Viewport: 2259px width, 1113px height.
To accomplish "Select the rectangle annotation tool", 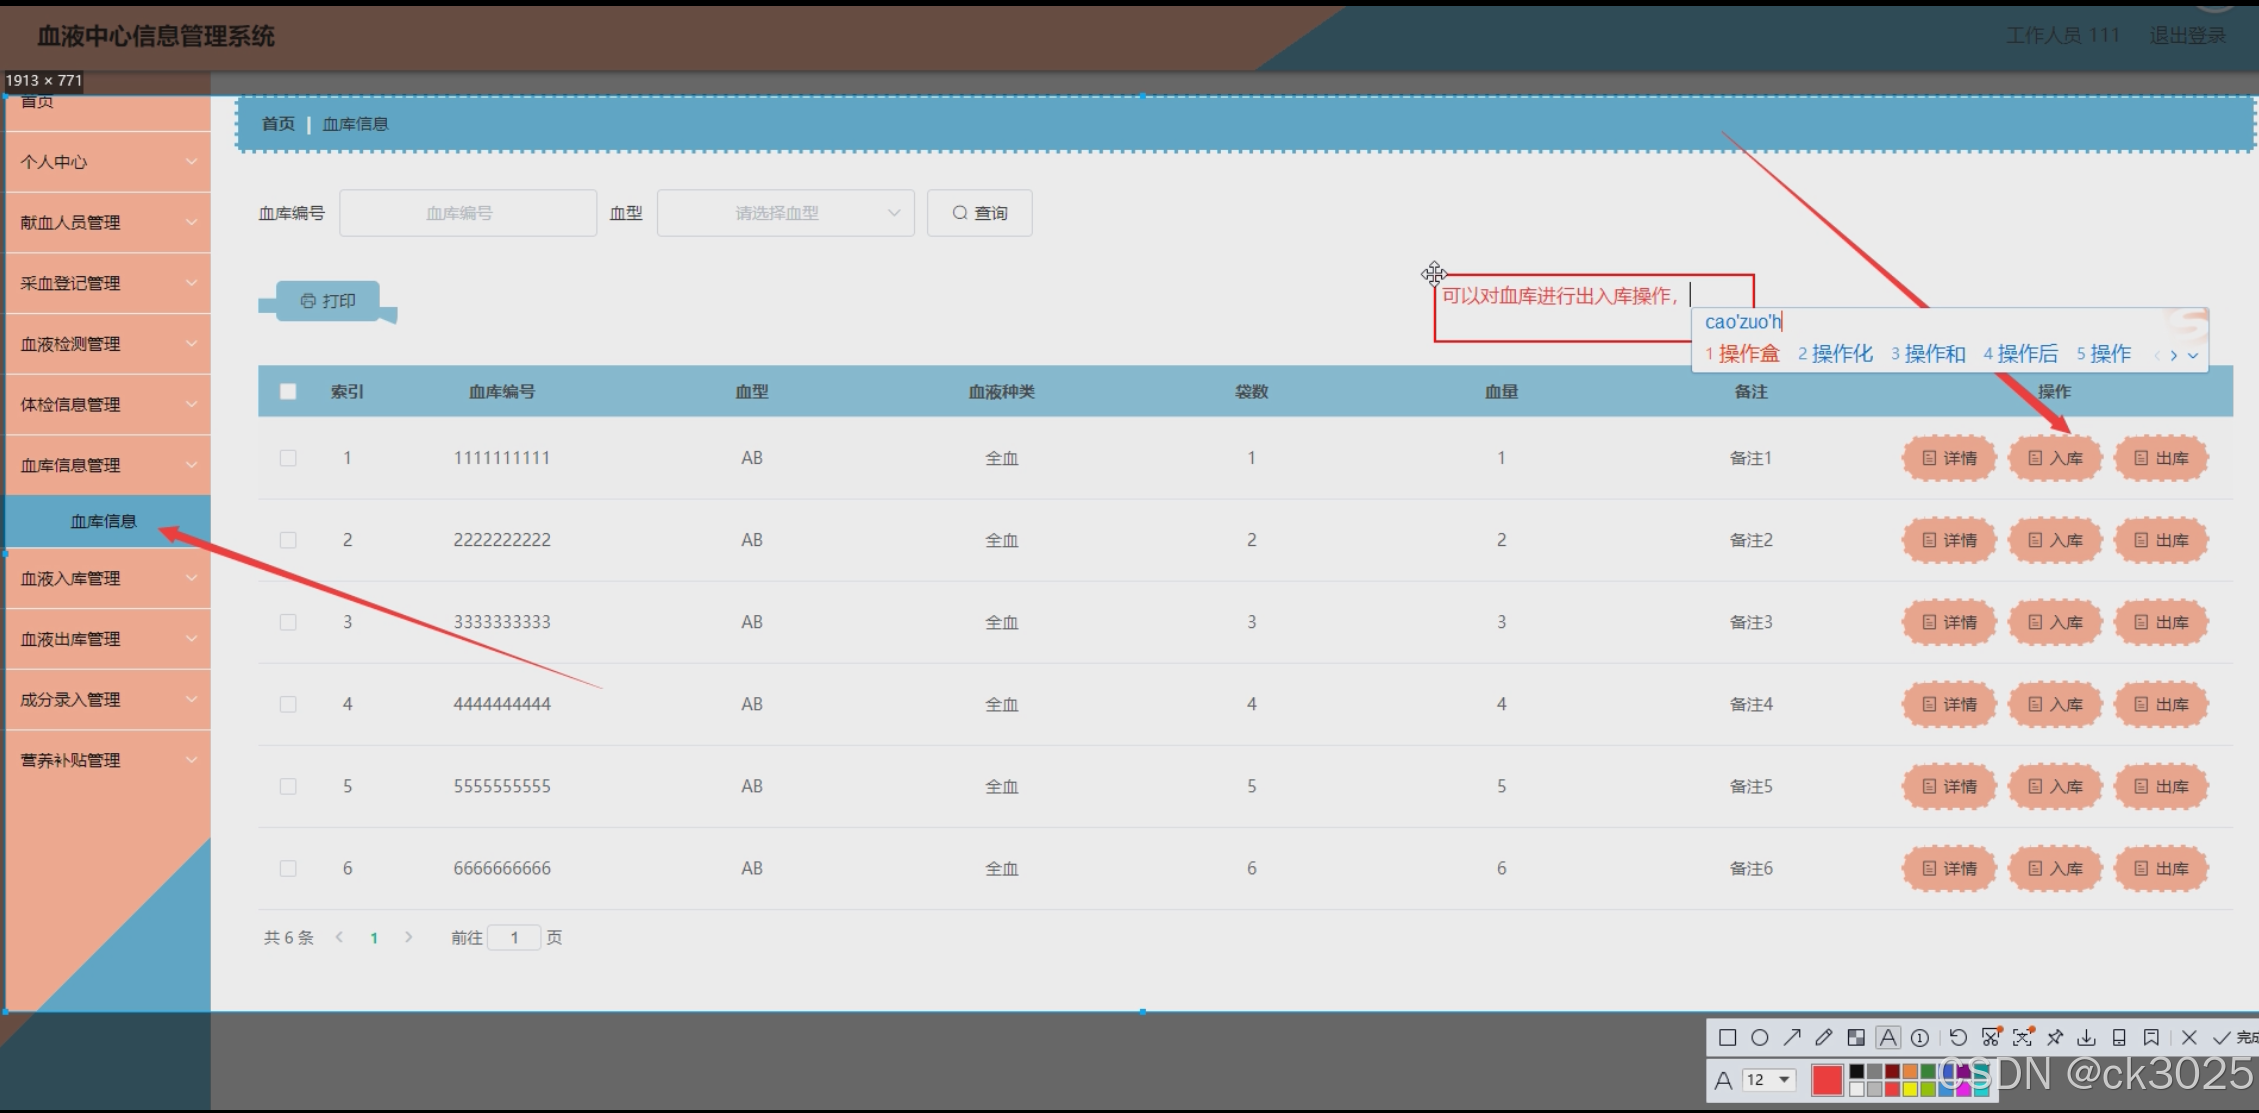I will click(x=1727, y=1037).
